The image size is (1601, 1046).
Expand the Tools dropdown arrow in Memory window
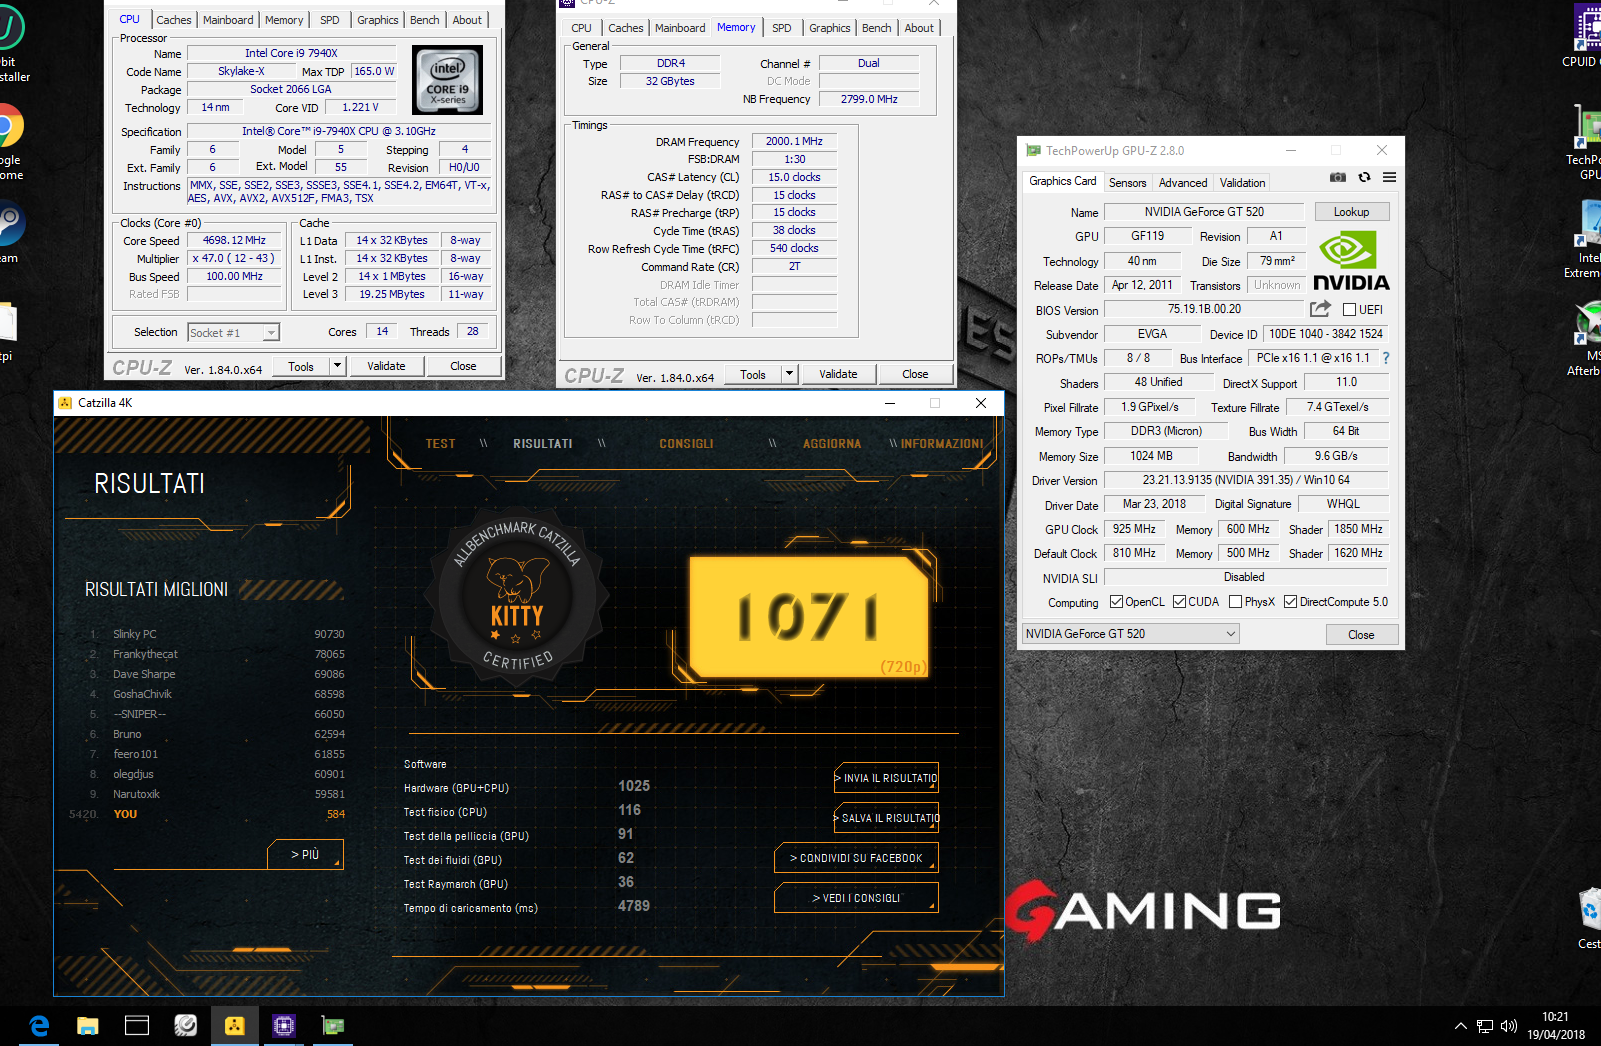pos(789,374)
